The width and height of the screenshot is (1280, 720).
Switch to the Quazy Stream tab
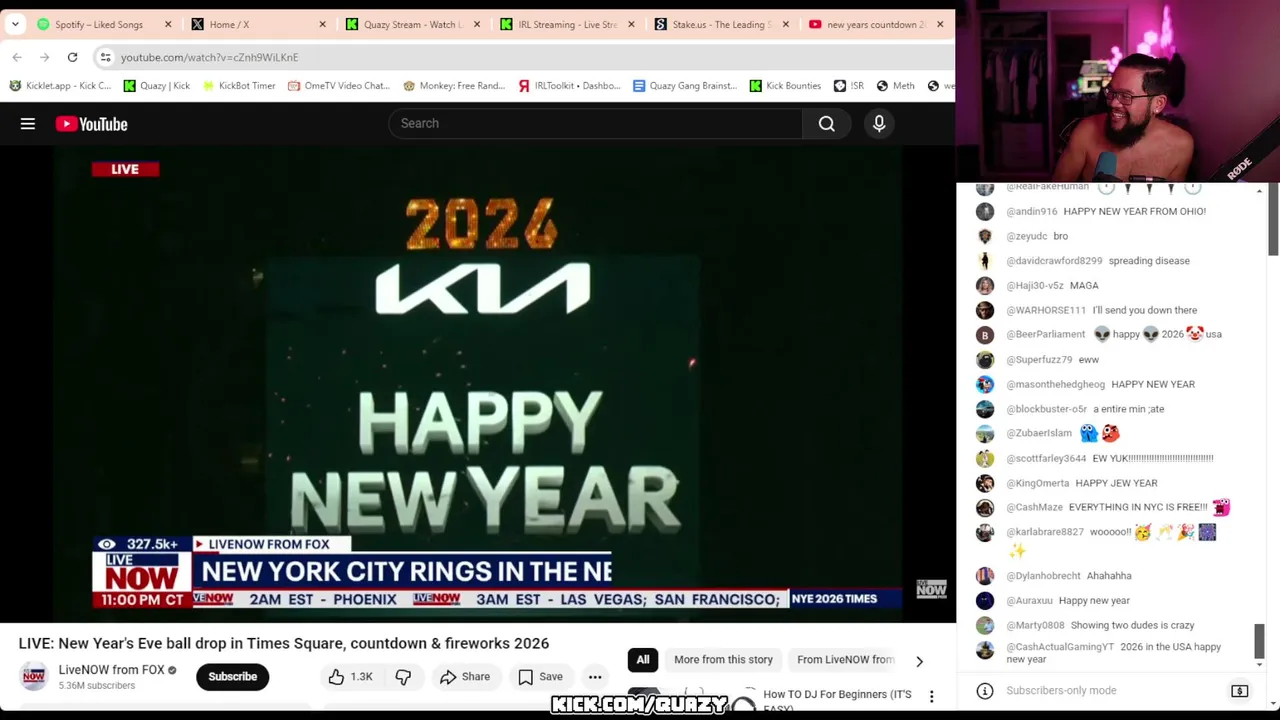[x=413, y=24]
